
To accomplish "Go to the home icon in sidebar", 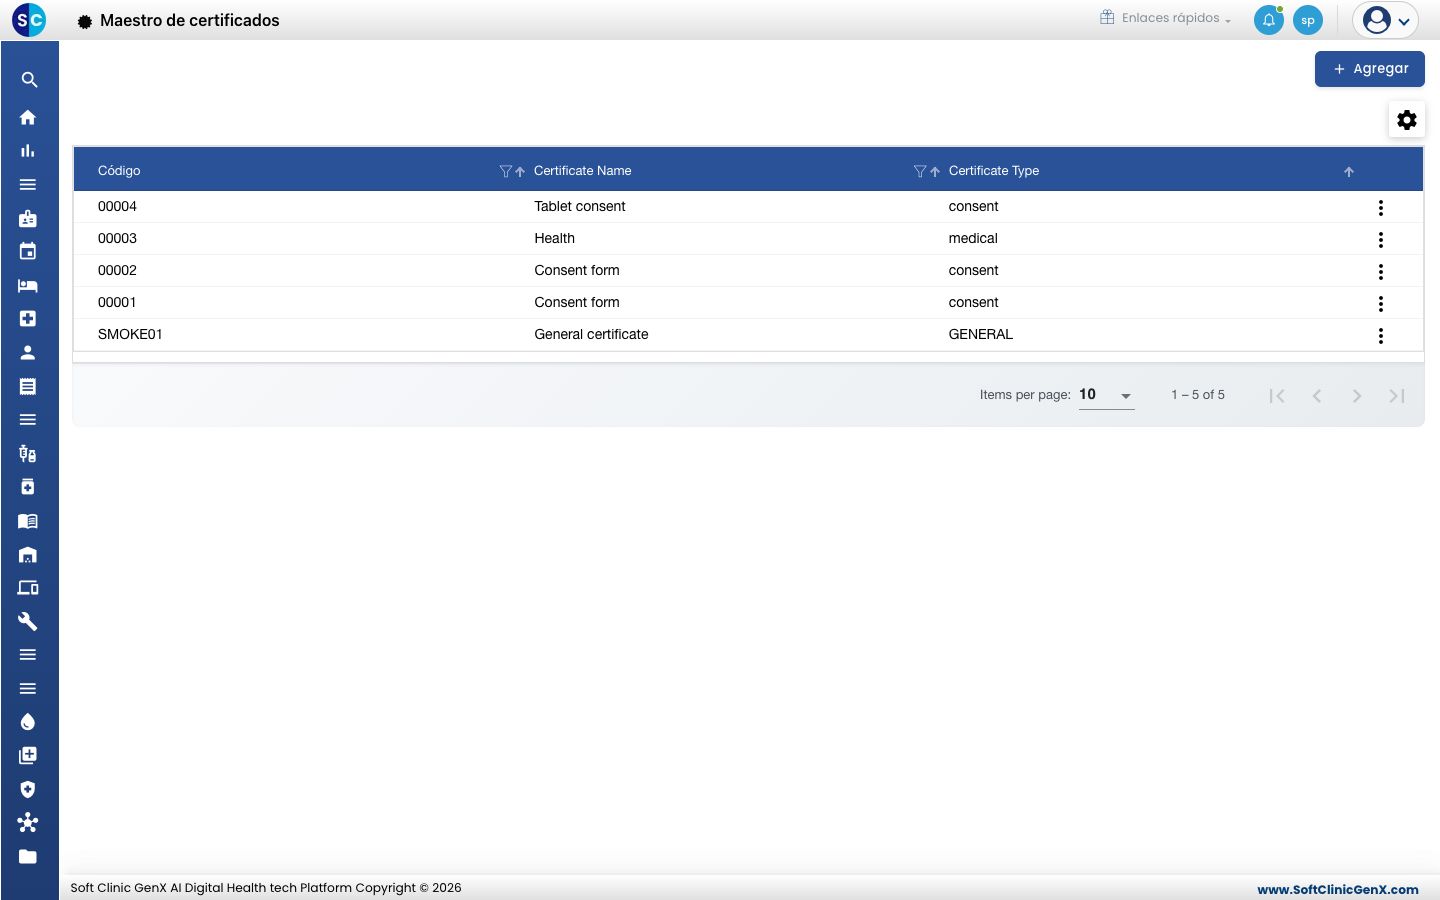I will pos(28,117).
